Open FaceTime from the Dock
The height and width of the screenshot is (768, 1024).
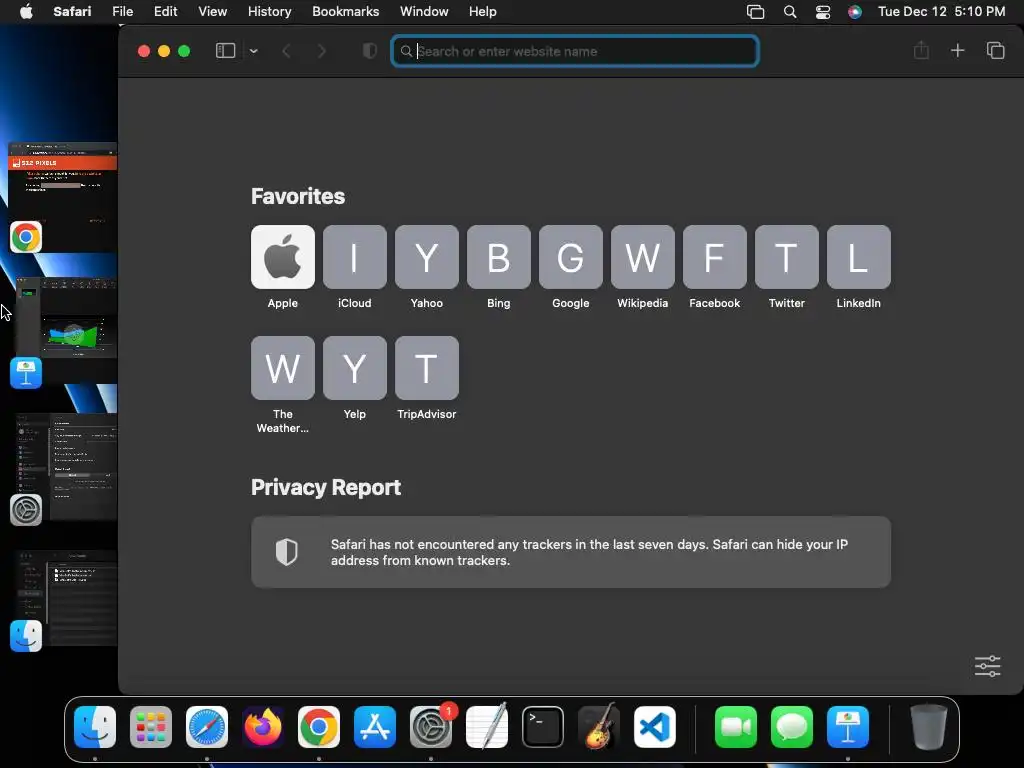pyautogui.click(x=736, y=727)
